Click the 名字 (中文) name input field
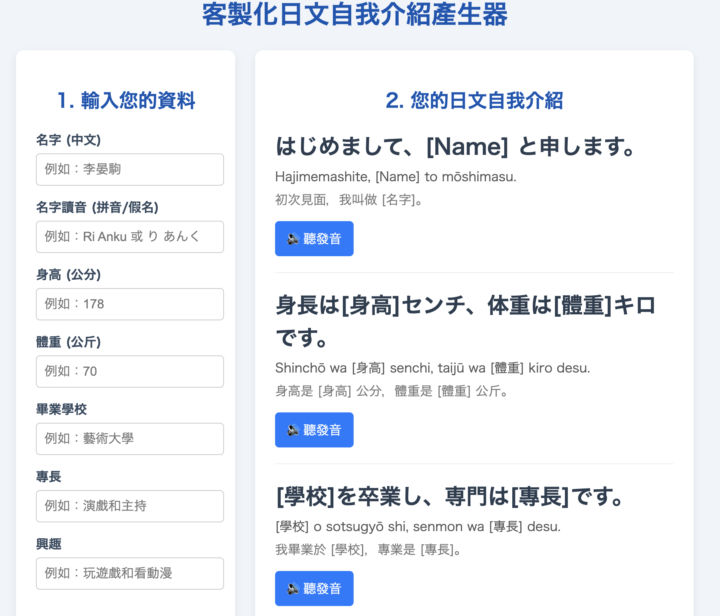Image resolution: width=720 pixels, height=616 pixels. tap(130, 169)
